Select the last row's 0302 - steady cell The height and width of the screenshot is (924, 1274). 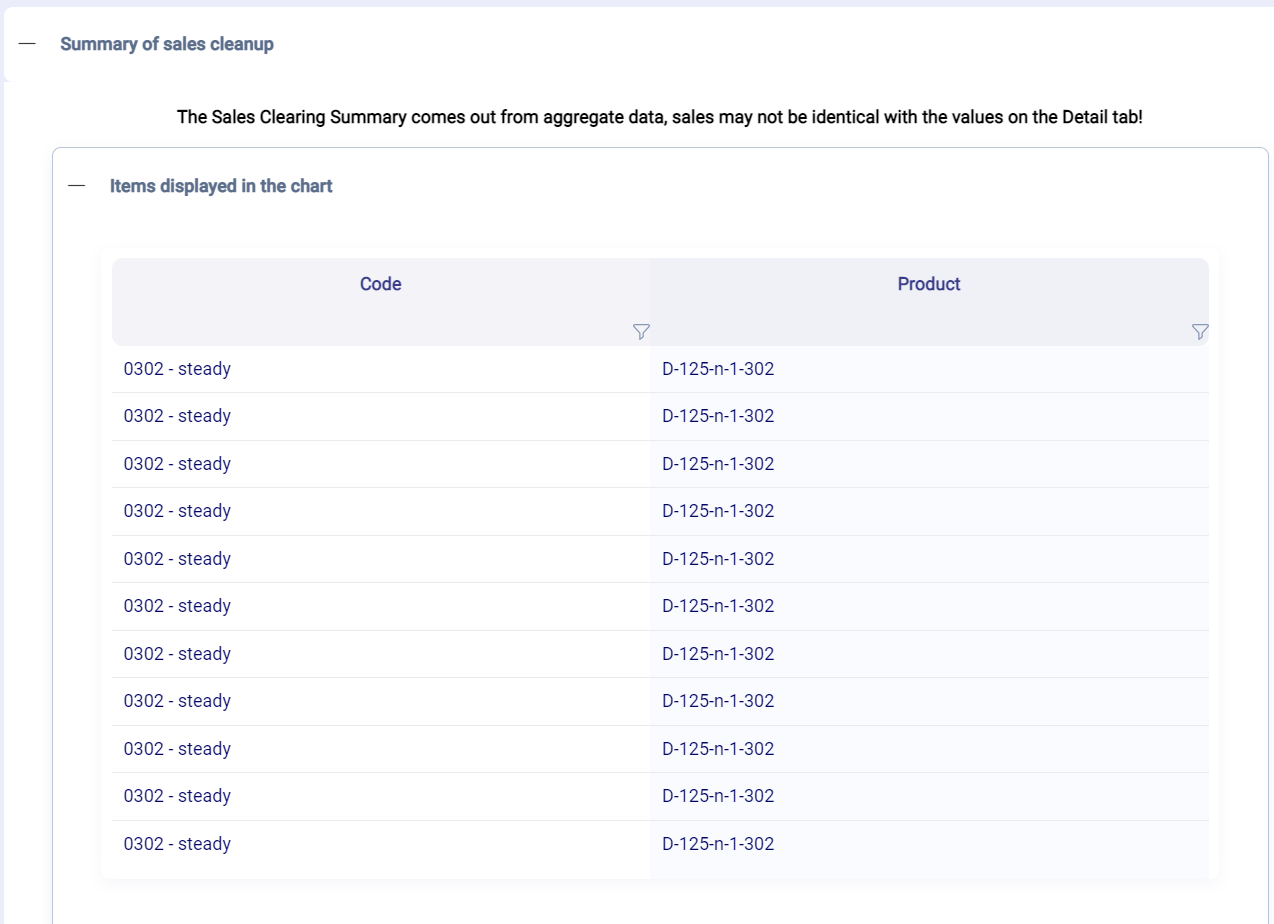pyautogui.click(x=177, y=844)
